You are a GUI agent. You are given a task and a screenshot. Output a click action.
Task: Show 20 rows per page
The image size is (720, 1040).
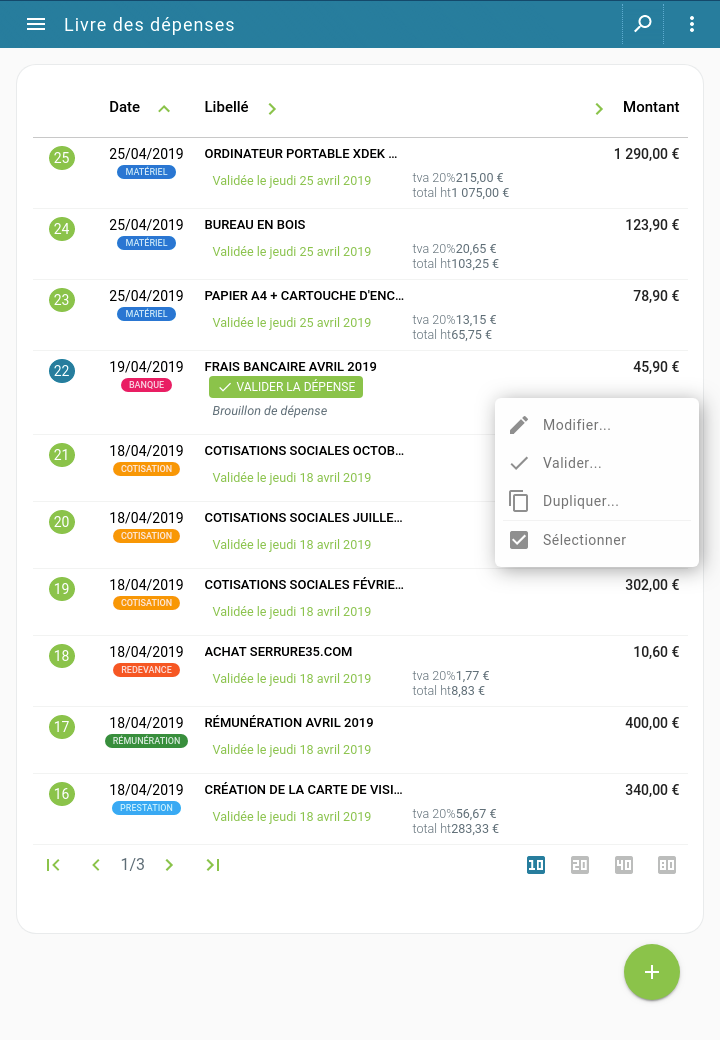tap(580, 865)
